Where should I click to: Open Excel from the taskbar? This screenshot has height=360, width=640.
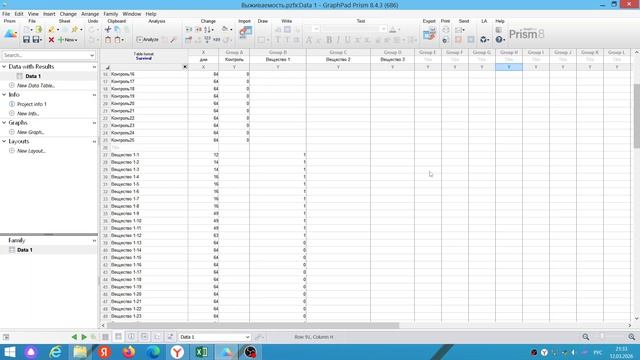pyautogui.click(x=202, y=352)
